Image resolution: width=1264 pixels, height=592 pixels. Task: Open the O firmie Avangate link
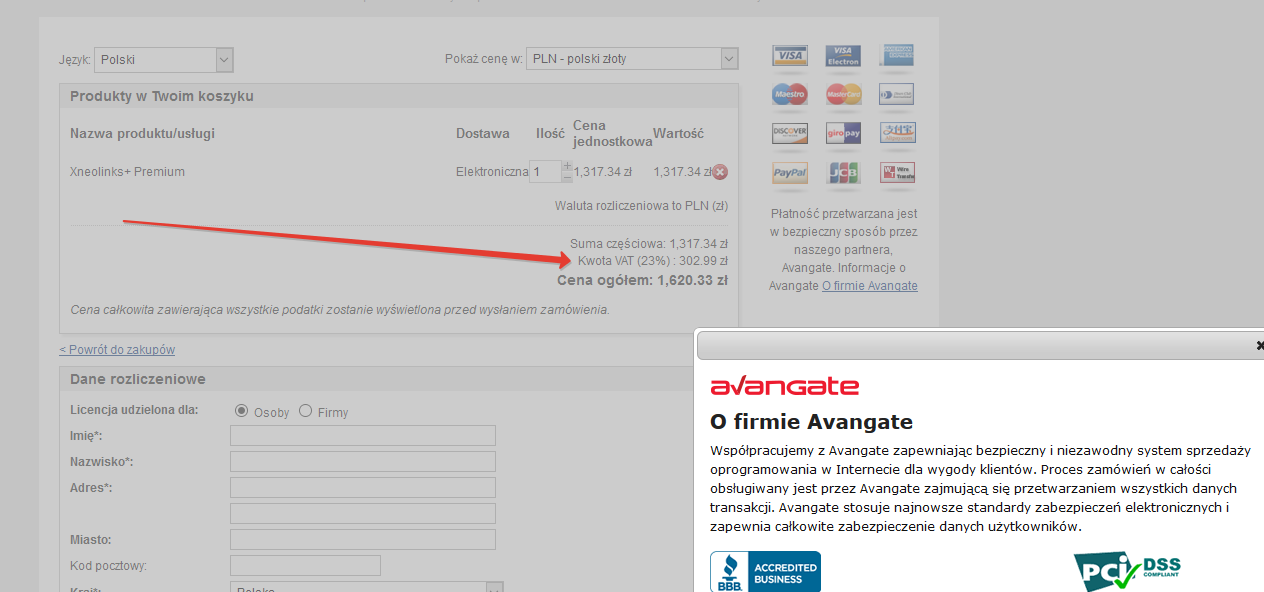[869, 286]
